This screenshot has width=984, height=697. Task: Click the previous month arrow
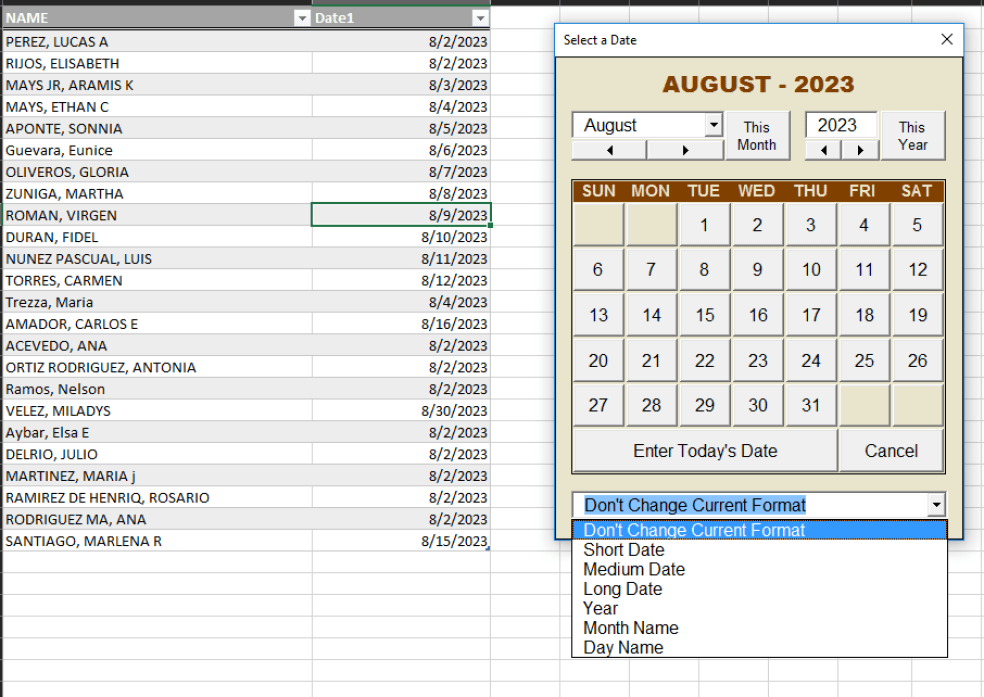611,150
